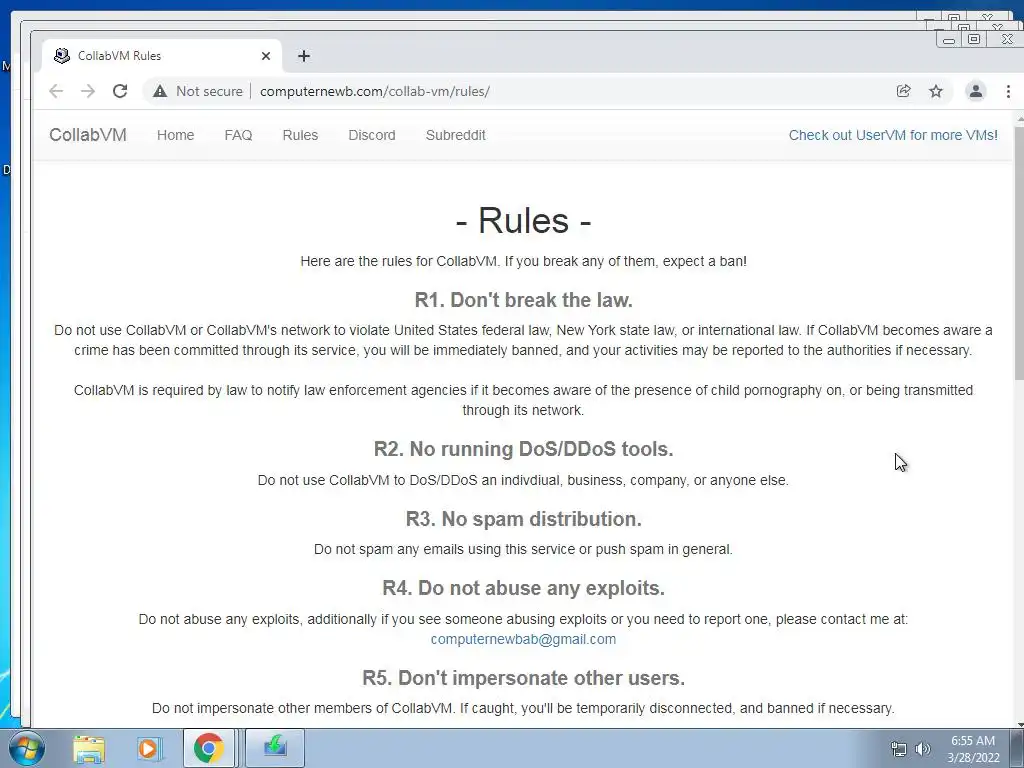Select the CollabVM Rules tab

(x=162, y=56)
